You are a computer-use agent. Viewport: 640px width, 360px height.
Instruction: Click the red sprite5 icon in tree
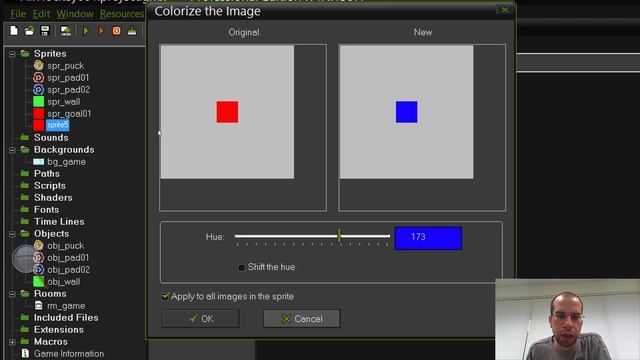point(39,125)
